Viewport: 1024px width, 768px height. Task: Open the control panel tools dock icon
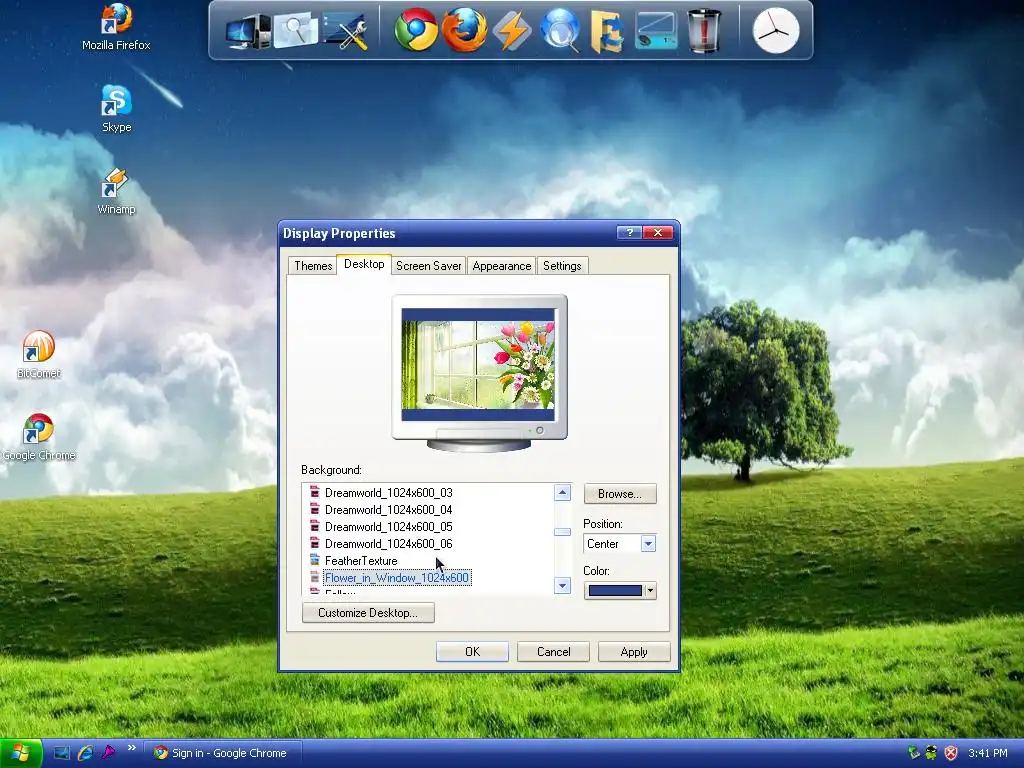pos(345,31)
